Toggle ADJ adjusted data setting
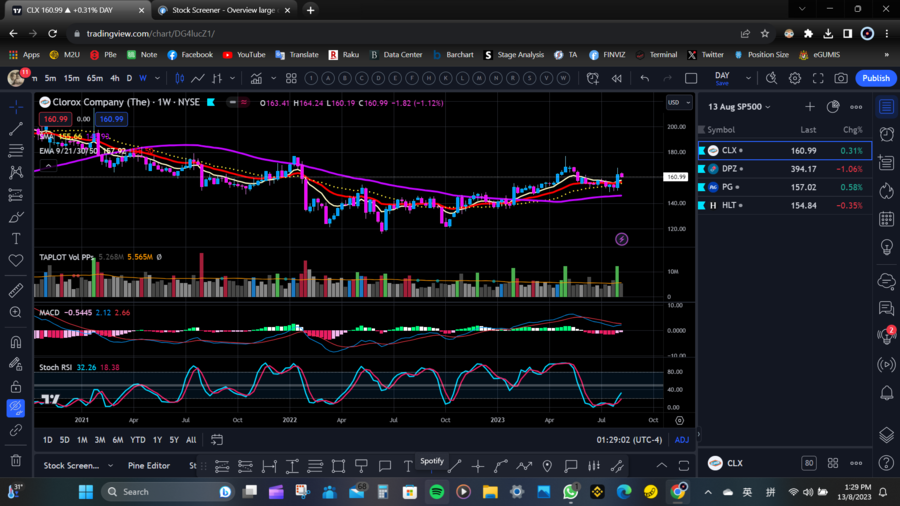The image size is (900, 506). coord(682,440)
